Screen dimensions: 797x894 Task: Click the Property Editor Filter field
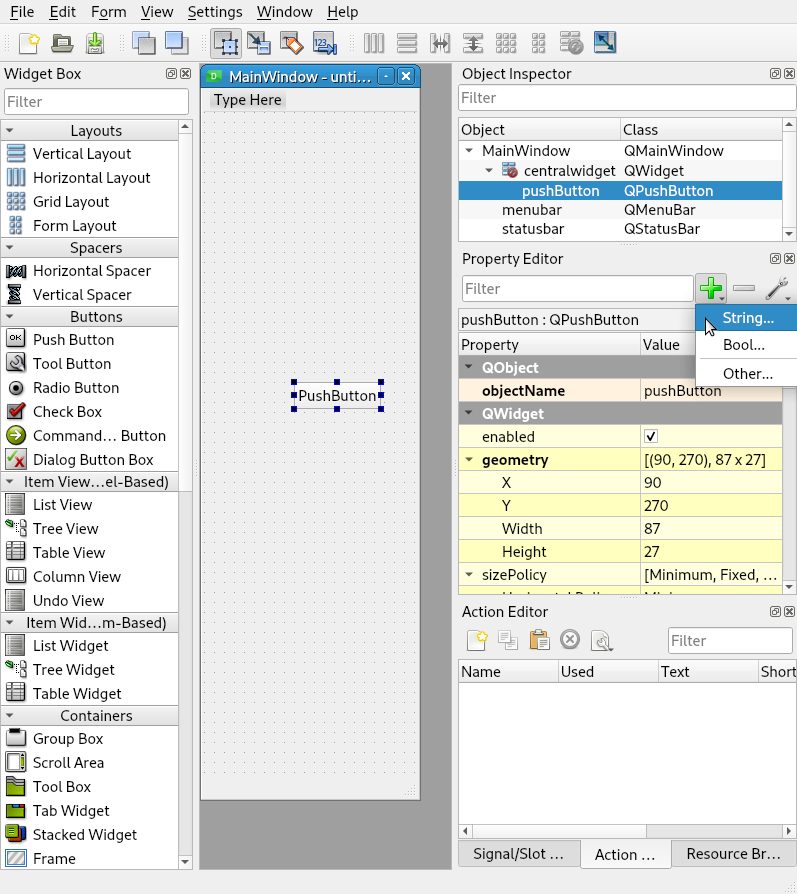pyautogui.click(x=576, y=289)
